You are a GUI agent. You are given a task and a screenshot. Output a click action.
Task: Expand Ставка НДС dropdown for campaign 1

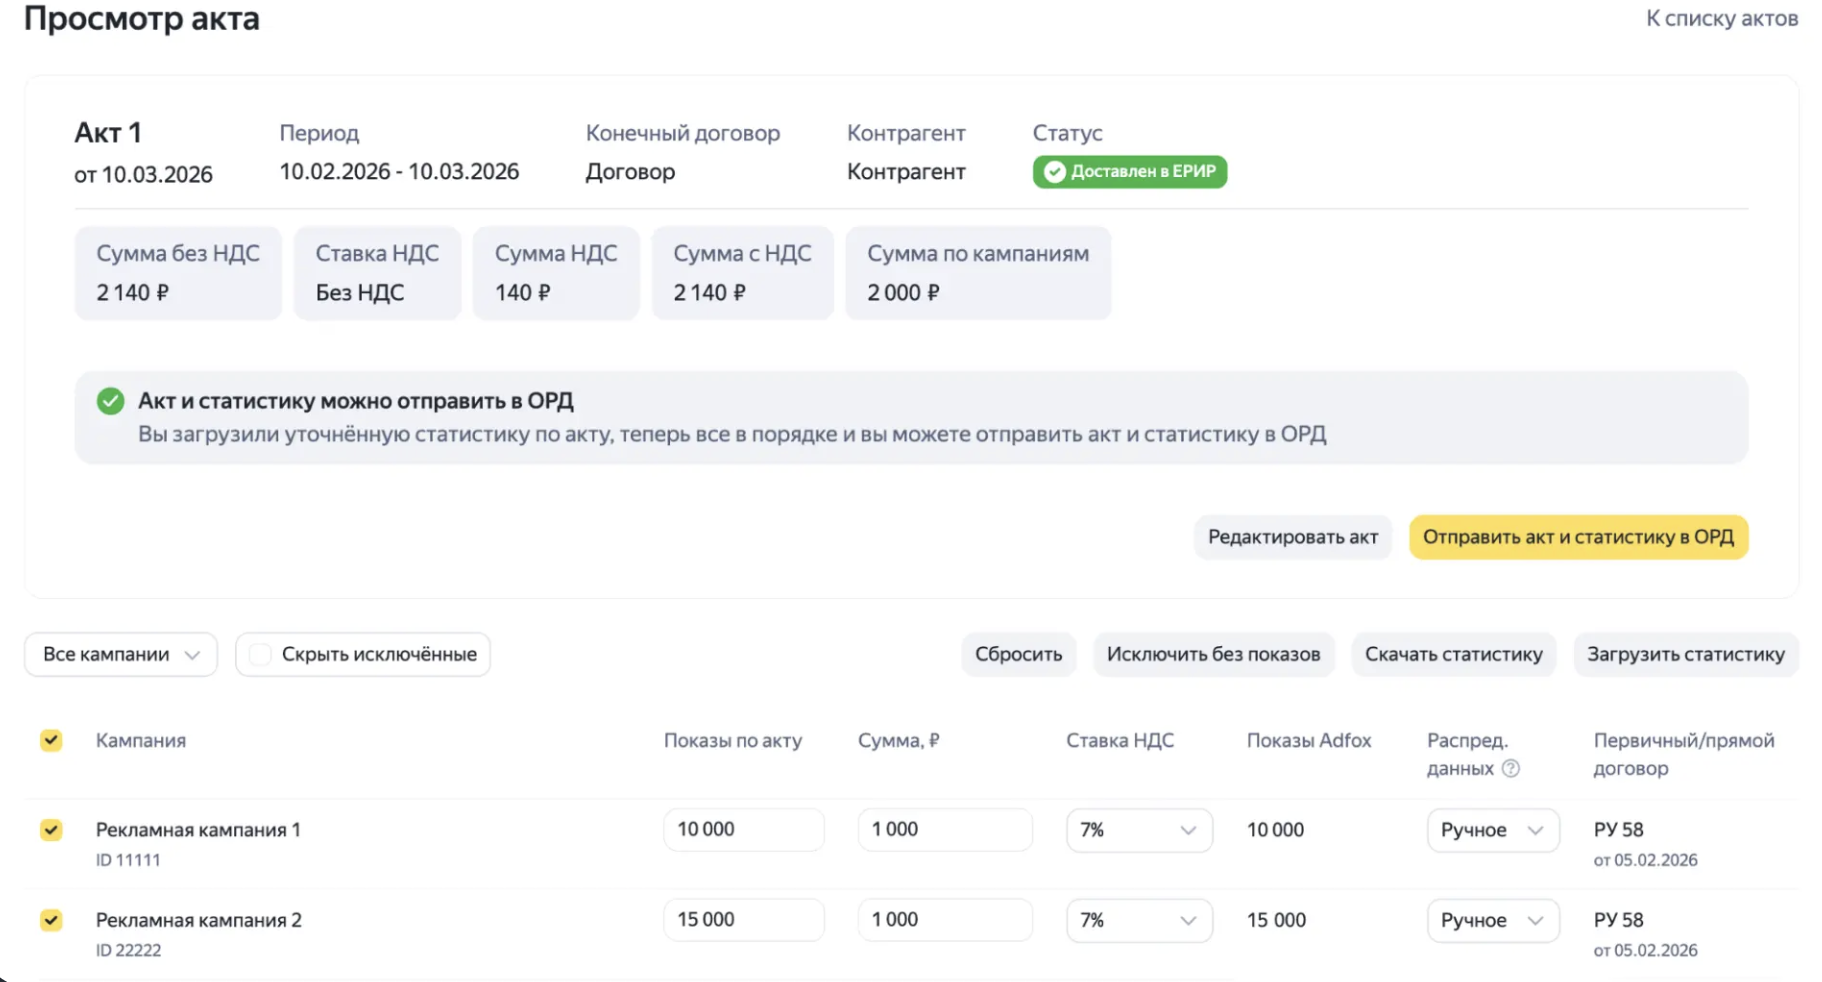[x=1138, y=830]
